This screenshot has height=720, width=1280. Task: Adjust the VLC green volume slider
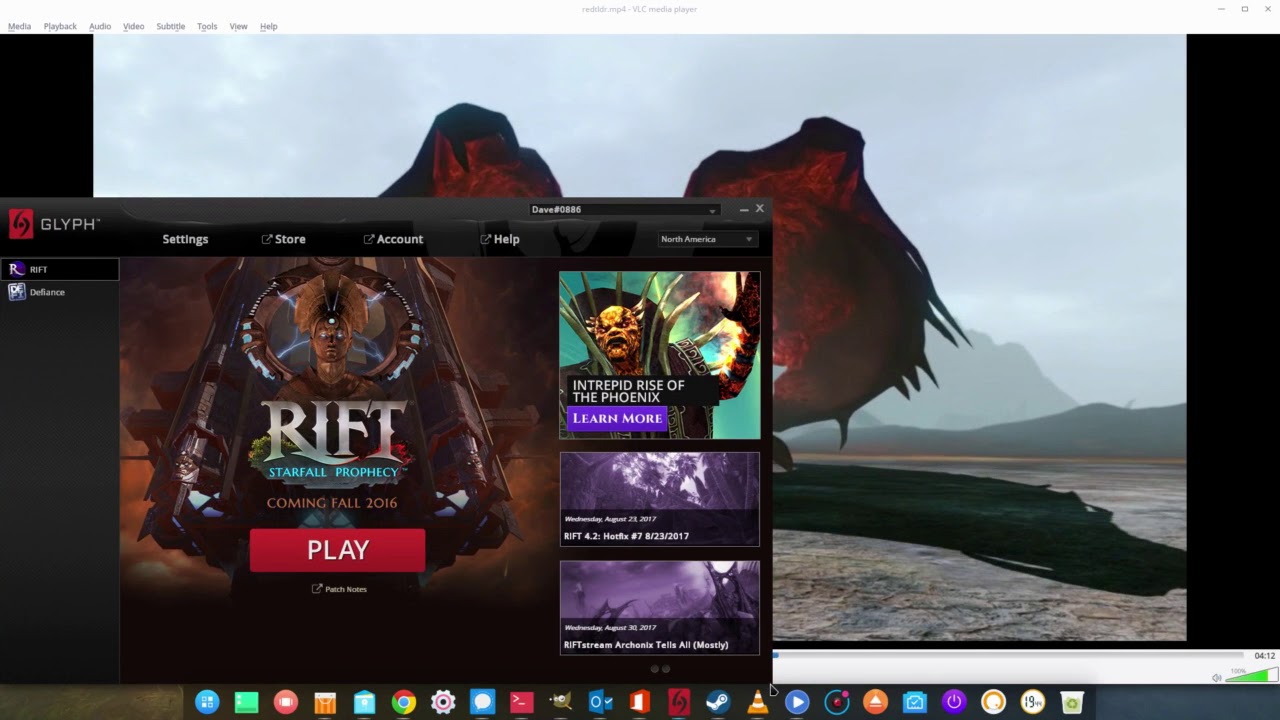[1250, 676]
